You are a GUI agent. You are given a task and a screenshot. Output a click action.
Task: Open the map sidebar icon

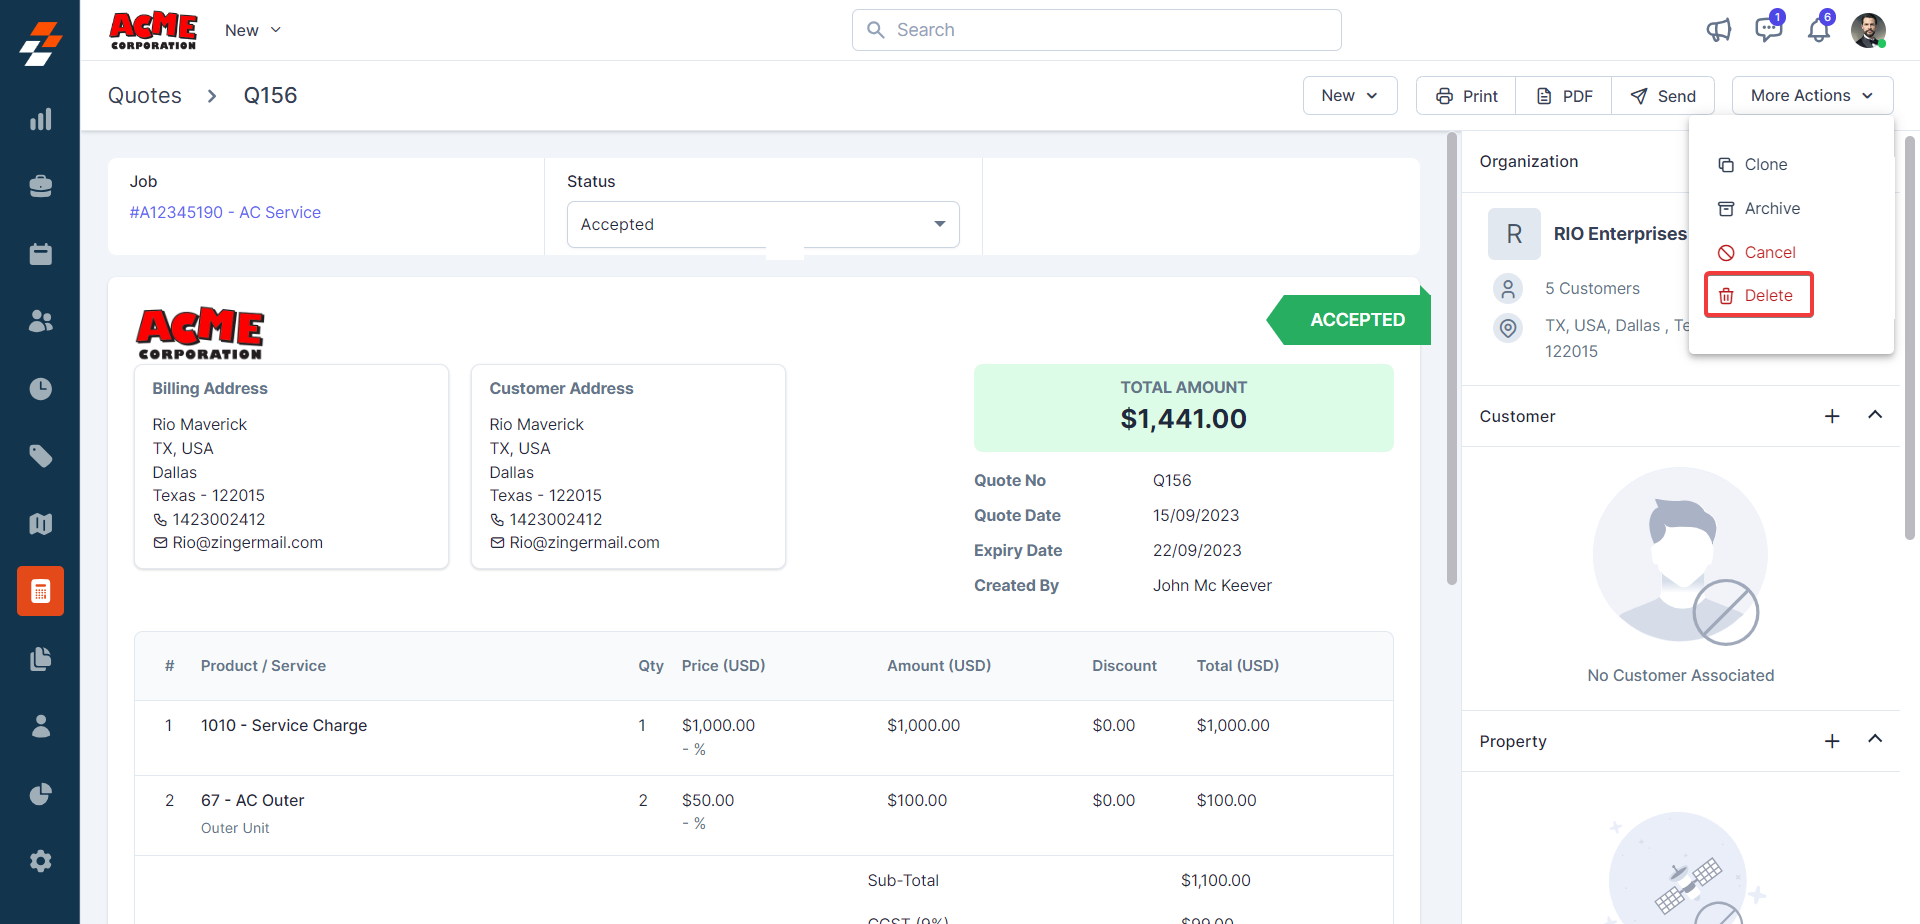coord(40,524)
